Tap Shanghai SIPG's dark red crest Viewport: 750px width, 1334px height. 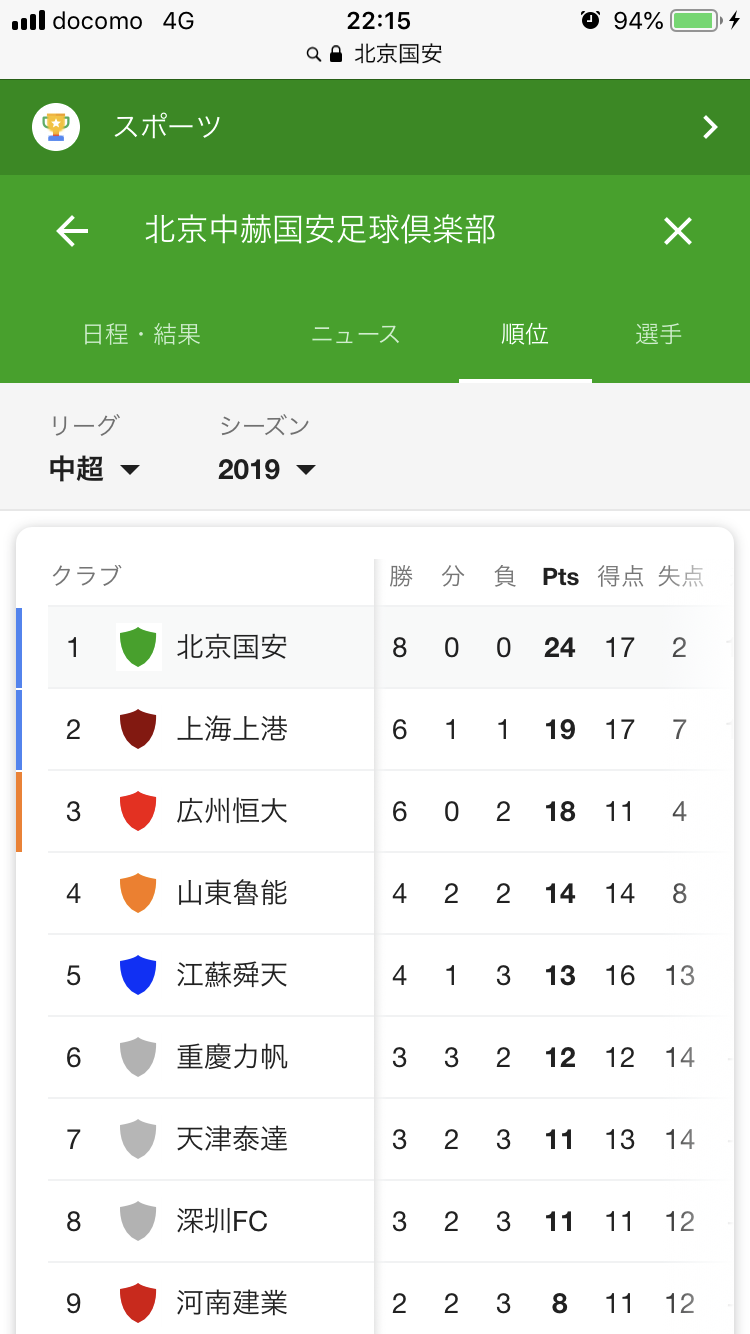pos(138,729)
